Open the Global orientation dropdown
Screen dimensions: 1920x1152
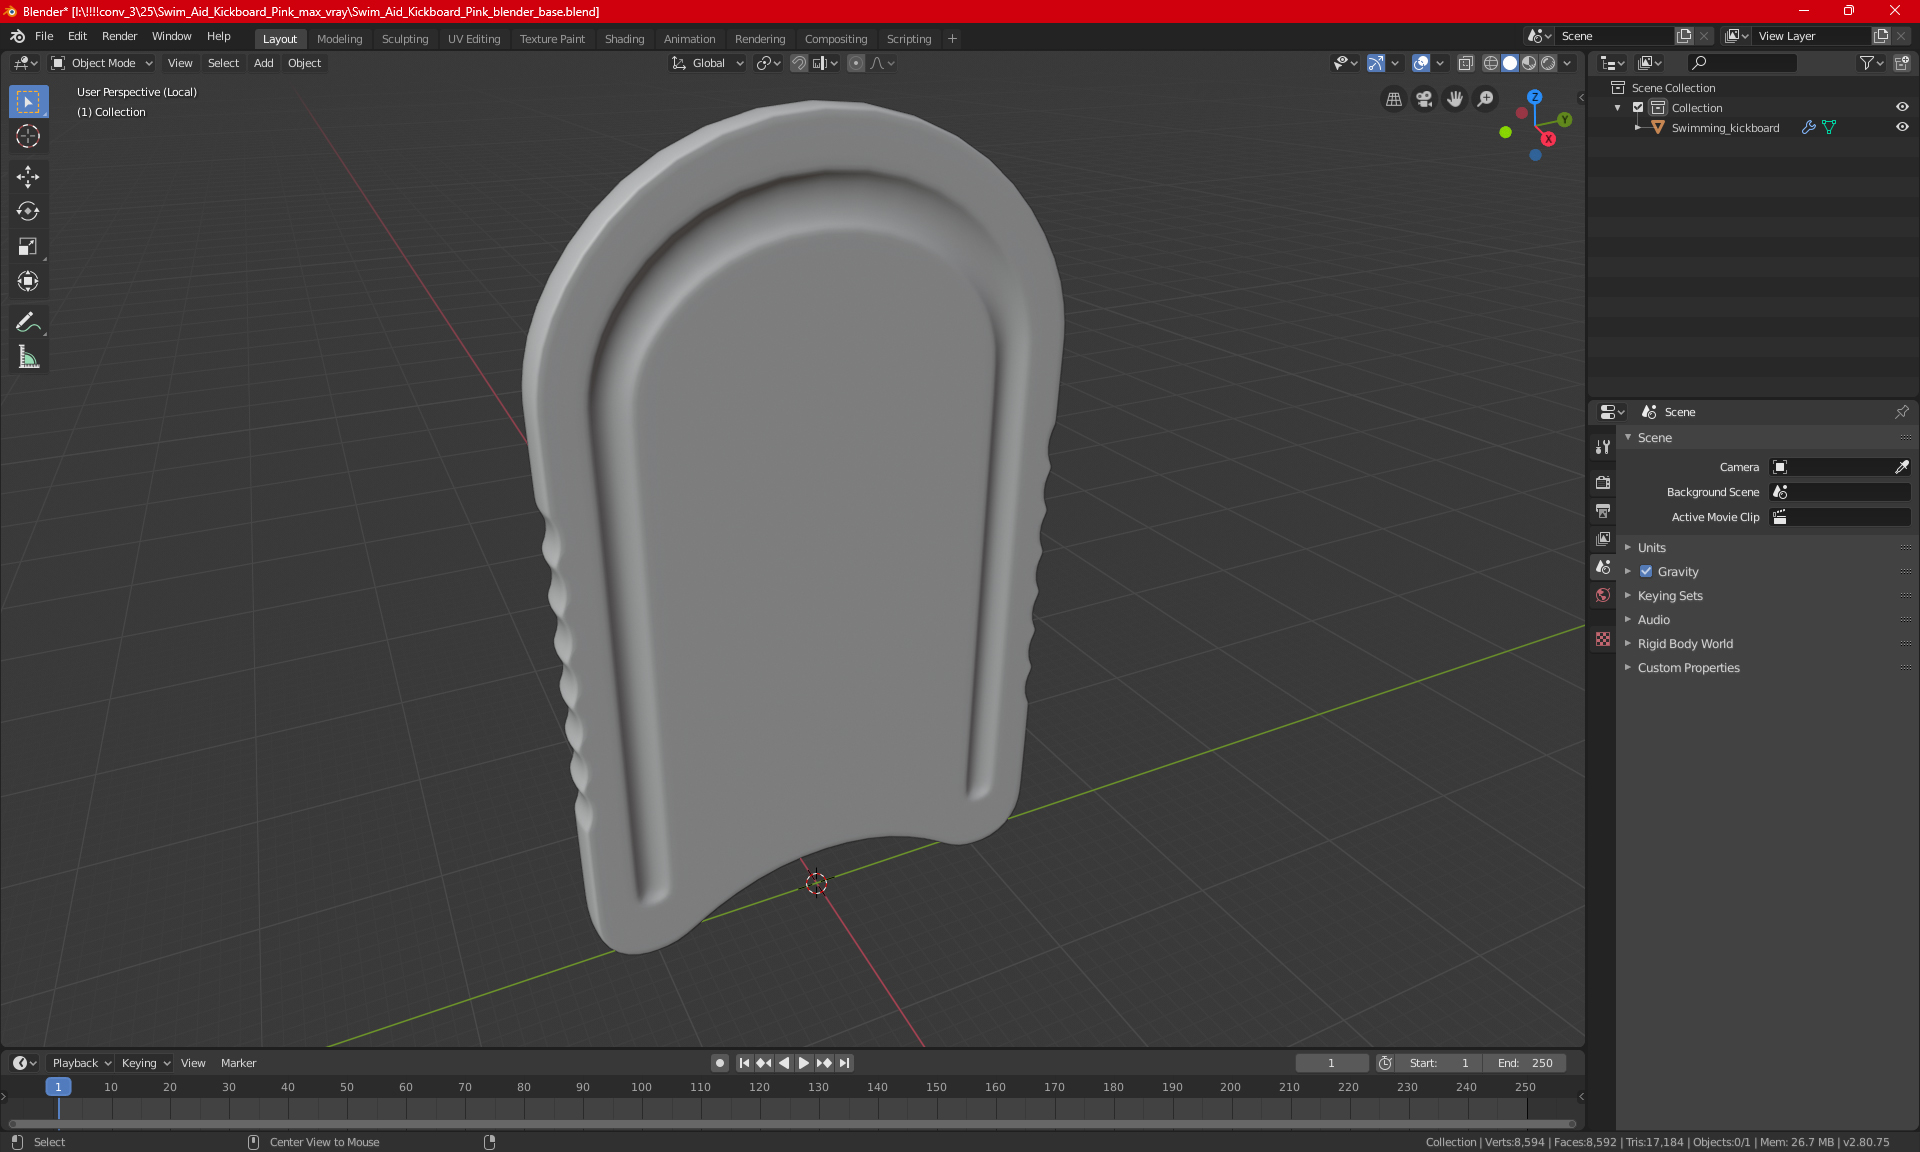pos(708,63)
